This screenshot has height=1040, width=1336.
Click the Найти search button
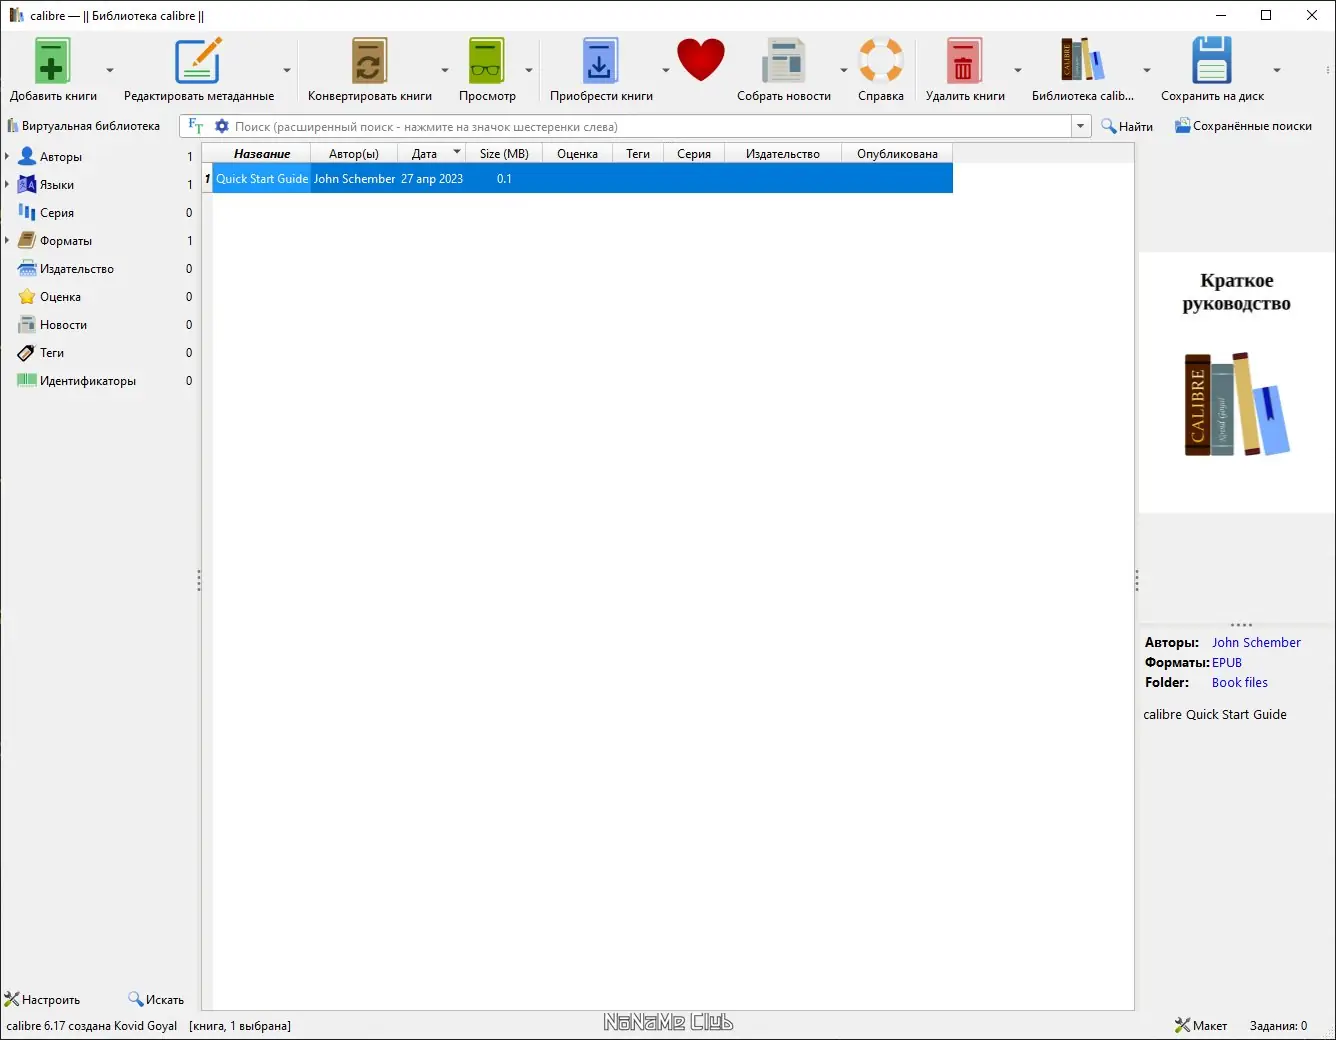1127,126
